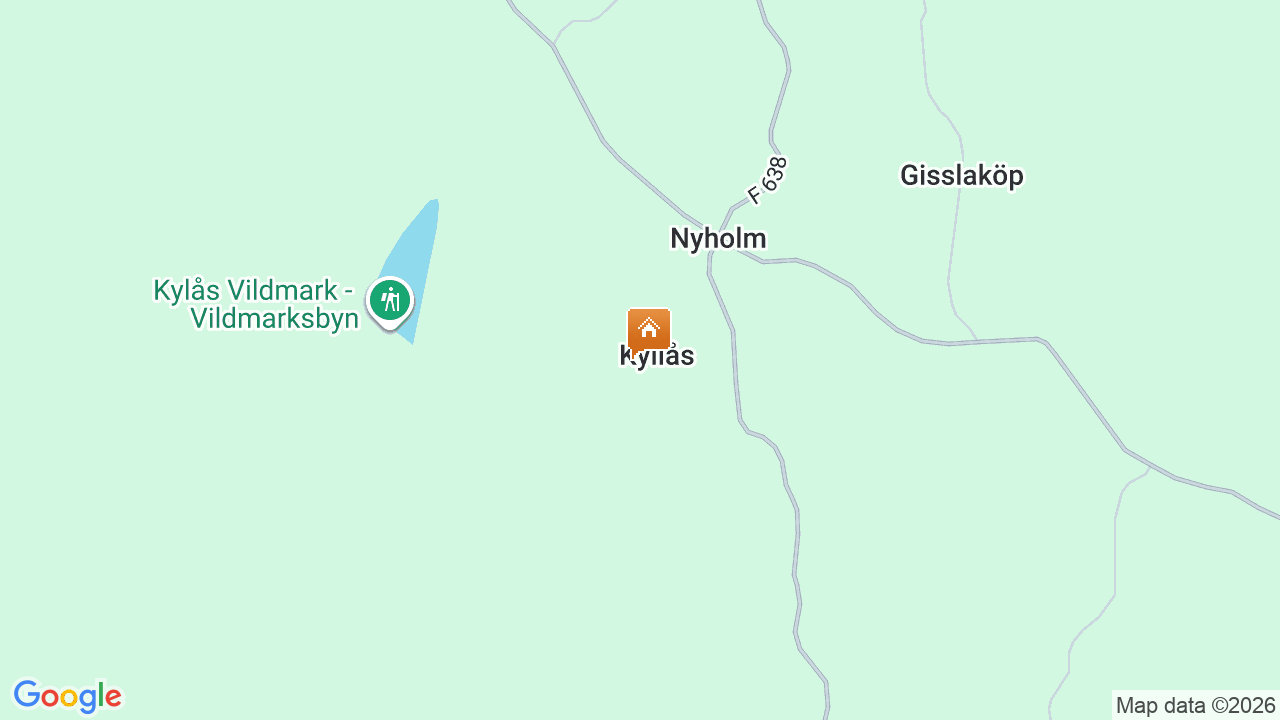Select the Nyholm village label
The width and height of the screenshot is (1280, 720).
[x=718, y=238]
